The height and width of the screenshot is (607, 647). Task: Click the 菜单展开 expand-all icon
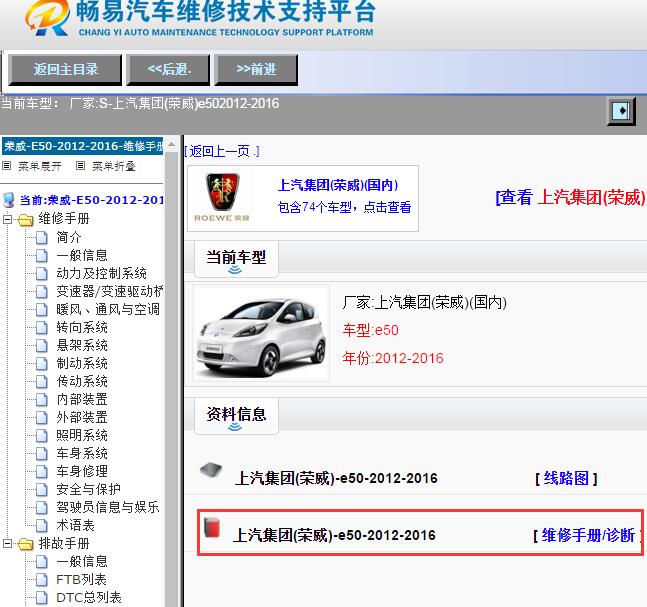[x=6, y=166]
